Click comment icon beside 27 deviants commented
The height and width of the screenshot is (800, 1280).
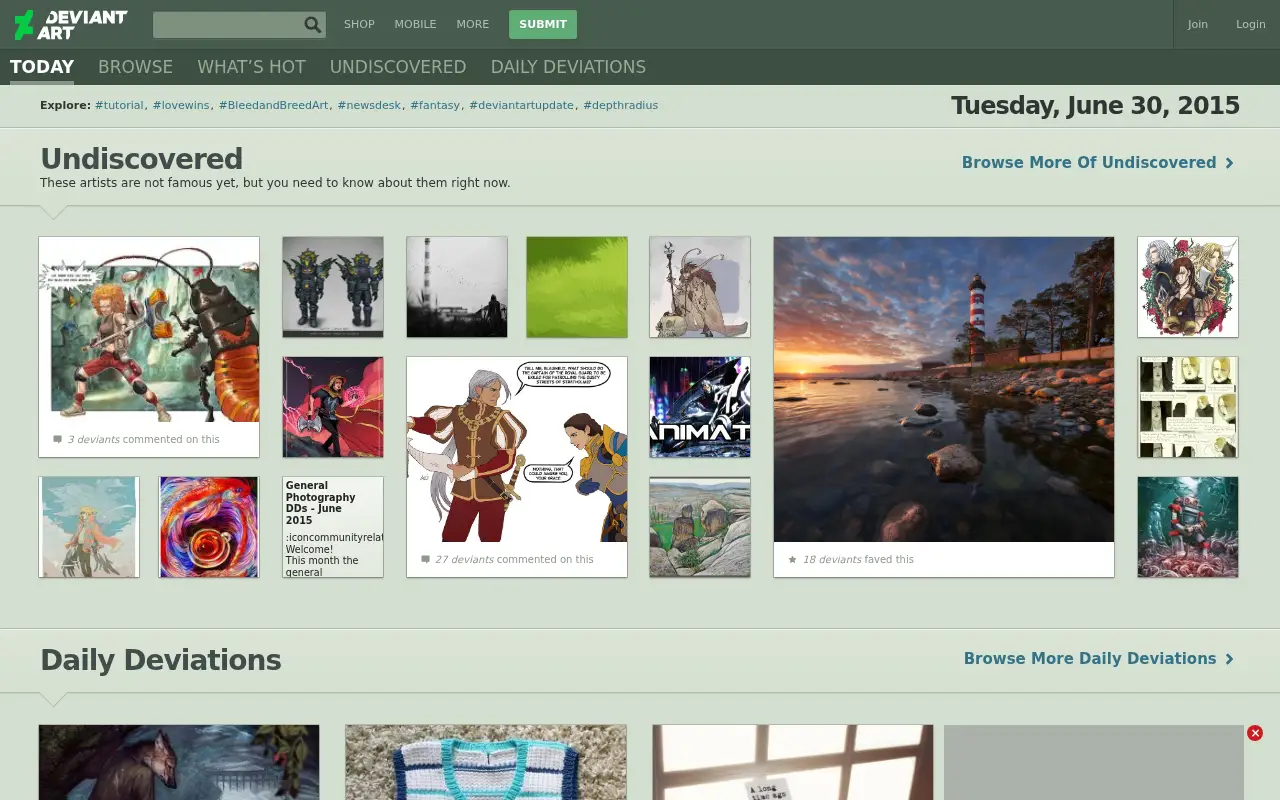point(425,560)
